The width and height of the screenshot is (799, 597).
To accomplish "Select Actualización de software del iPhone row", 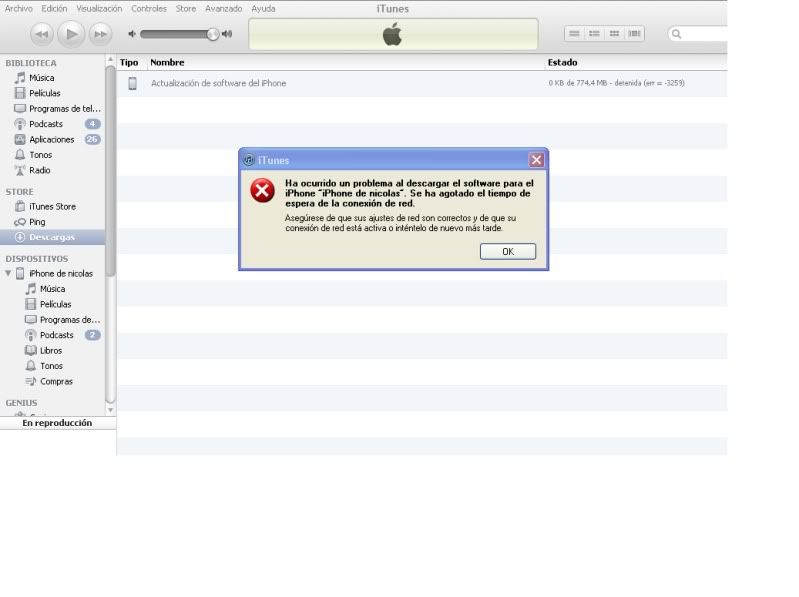I will pyautogui.click(x=422, y=84).
